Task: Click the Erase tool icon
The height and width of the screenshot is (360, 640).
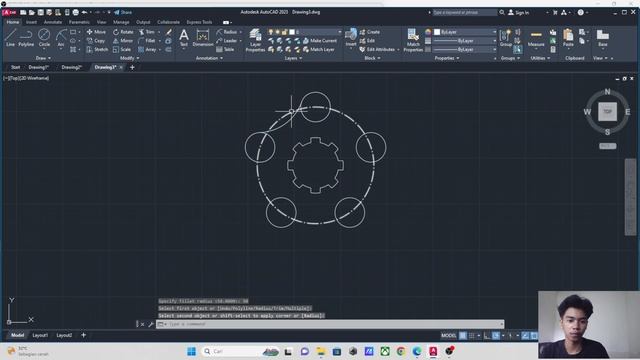Action: [169, 32]
